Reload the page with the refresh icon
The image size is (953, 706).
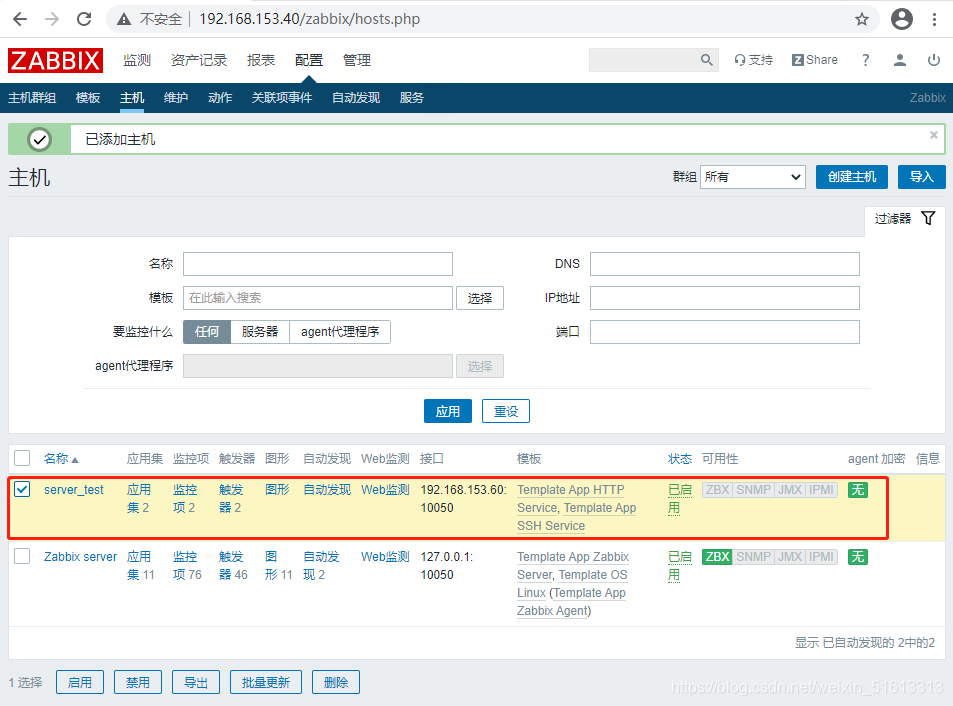84,19
